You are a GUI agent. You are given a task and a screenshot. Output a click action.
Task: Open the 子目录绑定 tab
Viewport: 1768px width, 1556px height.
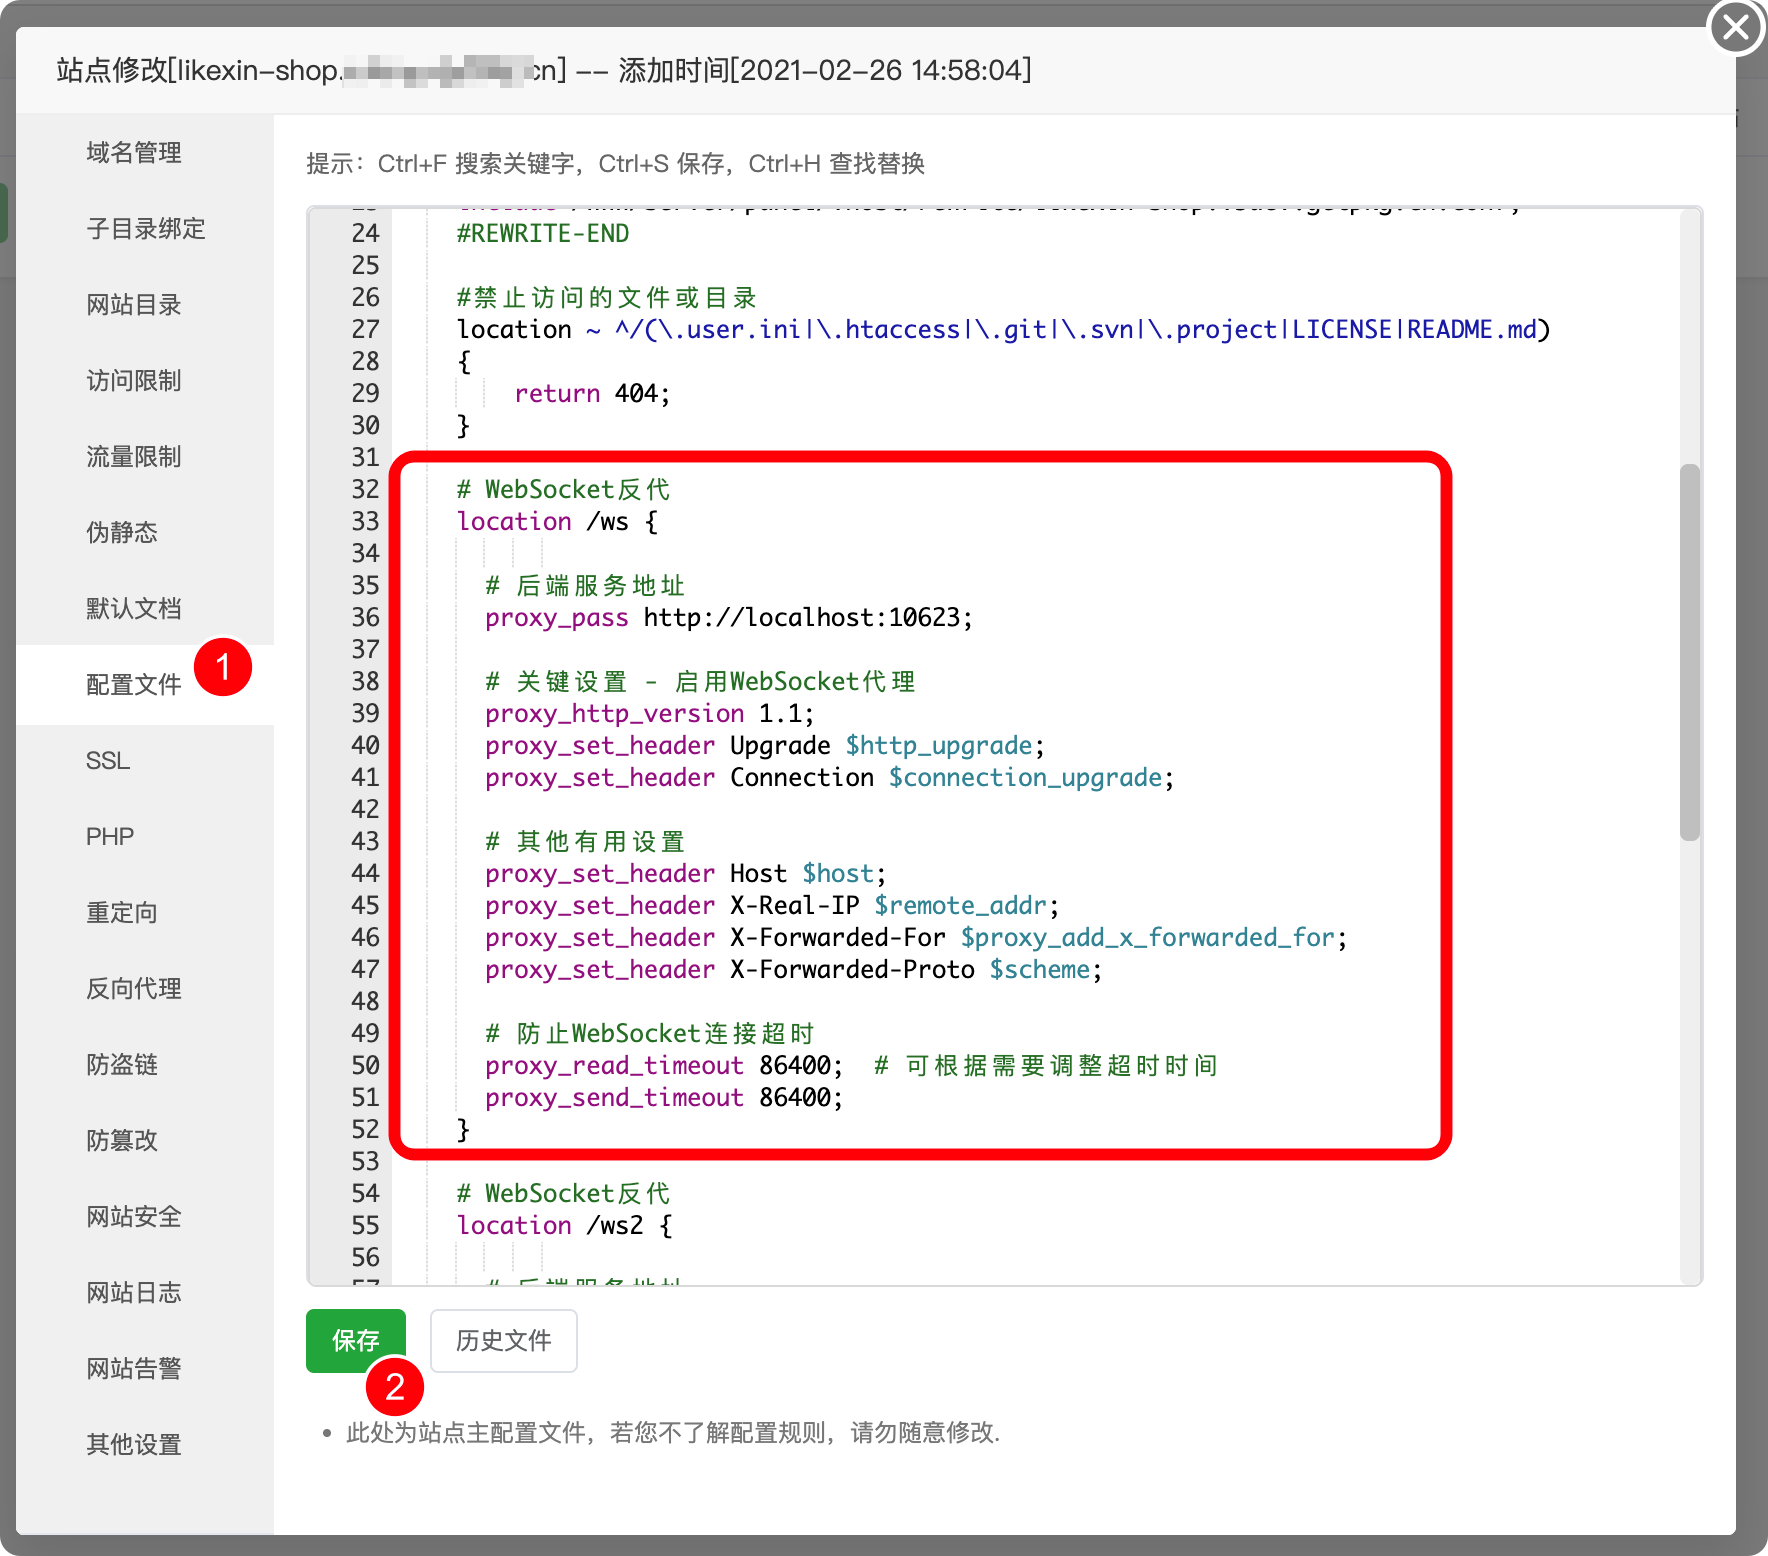[146, 229]
